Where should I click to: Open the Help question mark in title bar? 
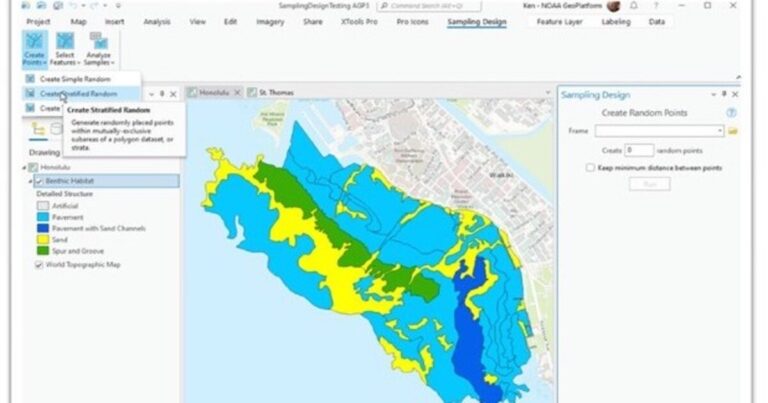click(x=656, y=6)
